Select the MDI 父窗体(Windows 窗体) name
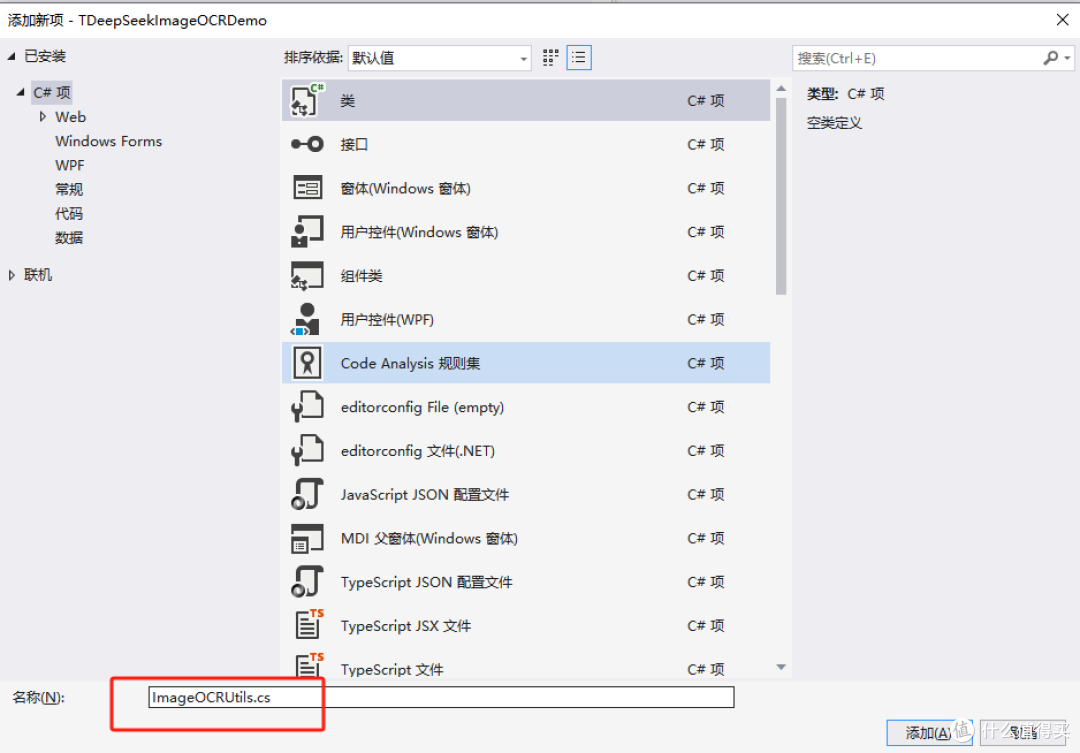The width and height of the screenshot is (1080, 753). point(429,538)
